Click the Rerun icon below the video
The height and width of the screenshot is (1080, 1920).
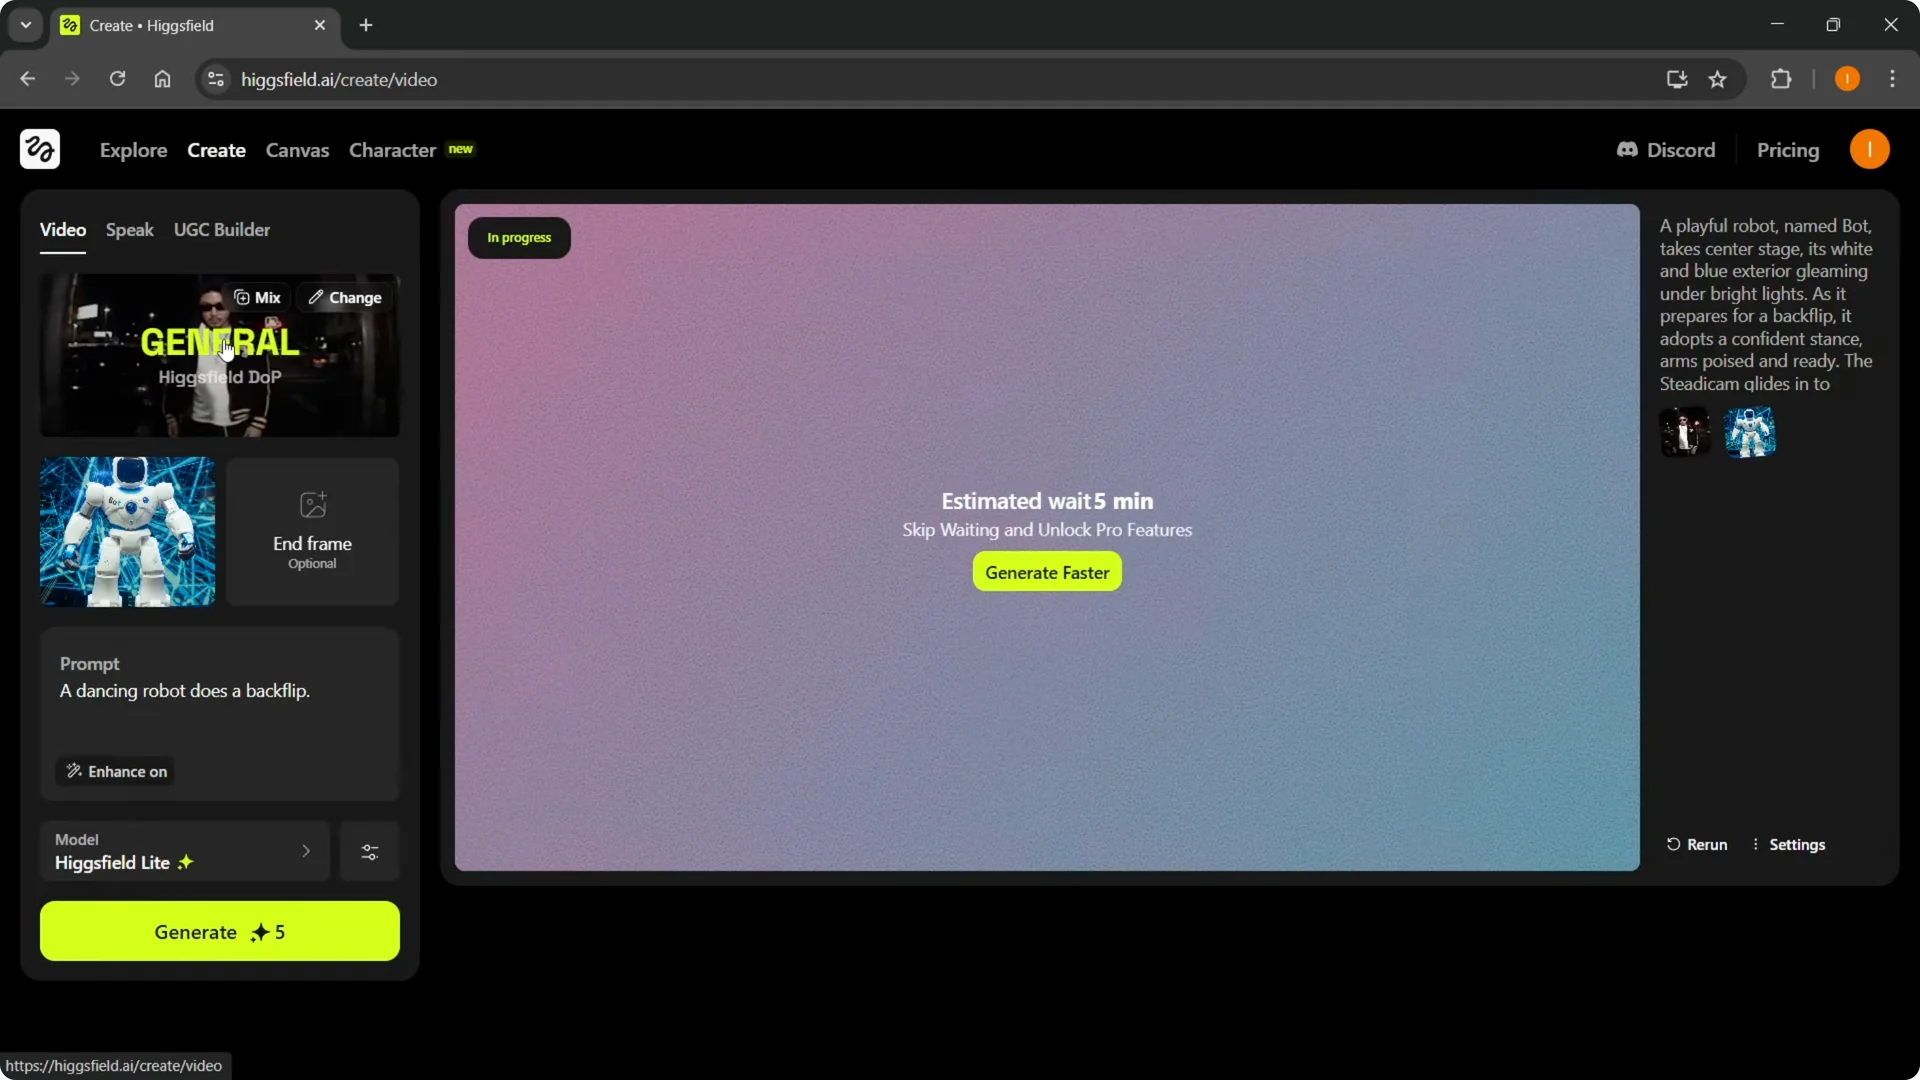pyautogui.click(x=1676, y=844)
